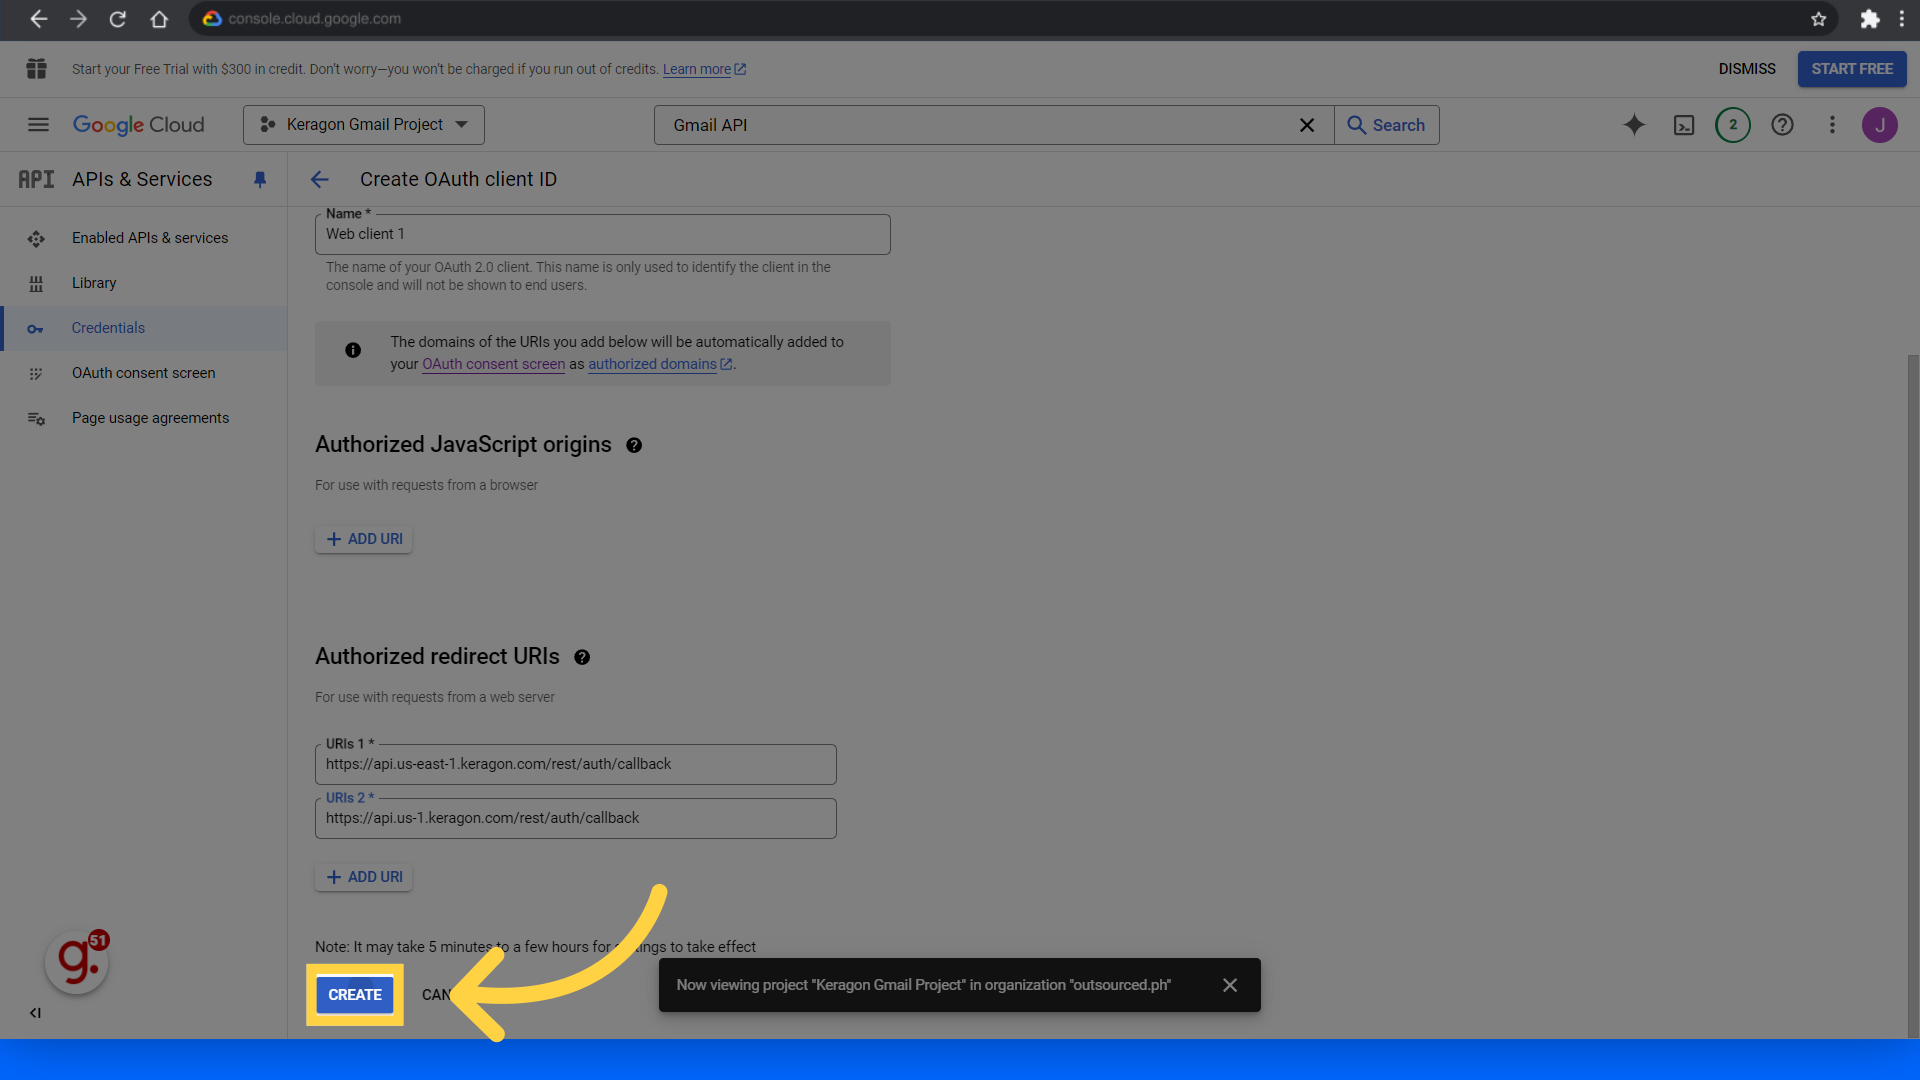
Task: Open the three-dot settings menu in header
Action: 1832,125
